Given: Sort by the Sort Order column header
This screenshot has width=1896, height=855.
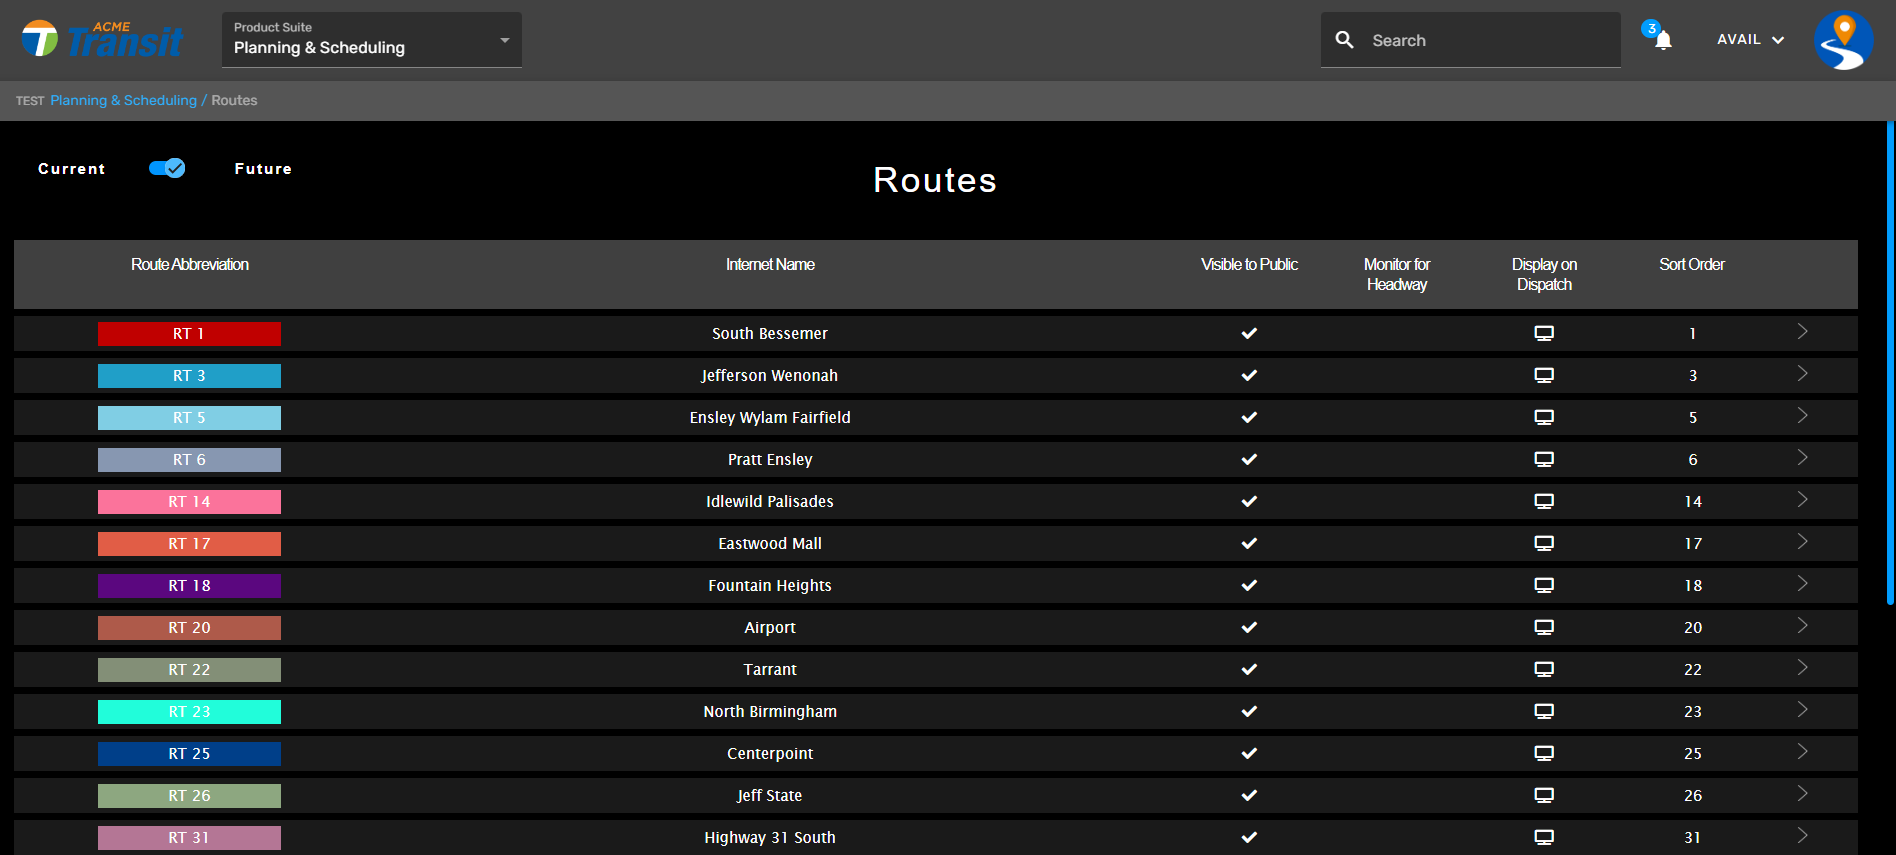Looking at the screenshot, I should [x=1691, y=265].
